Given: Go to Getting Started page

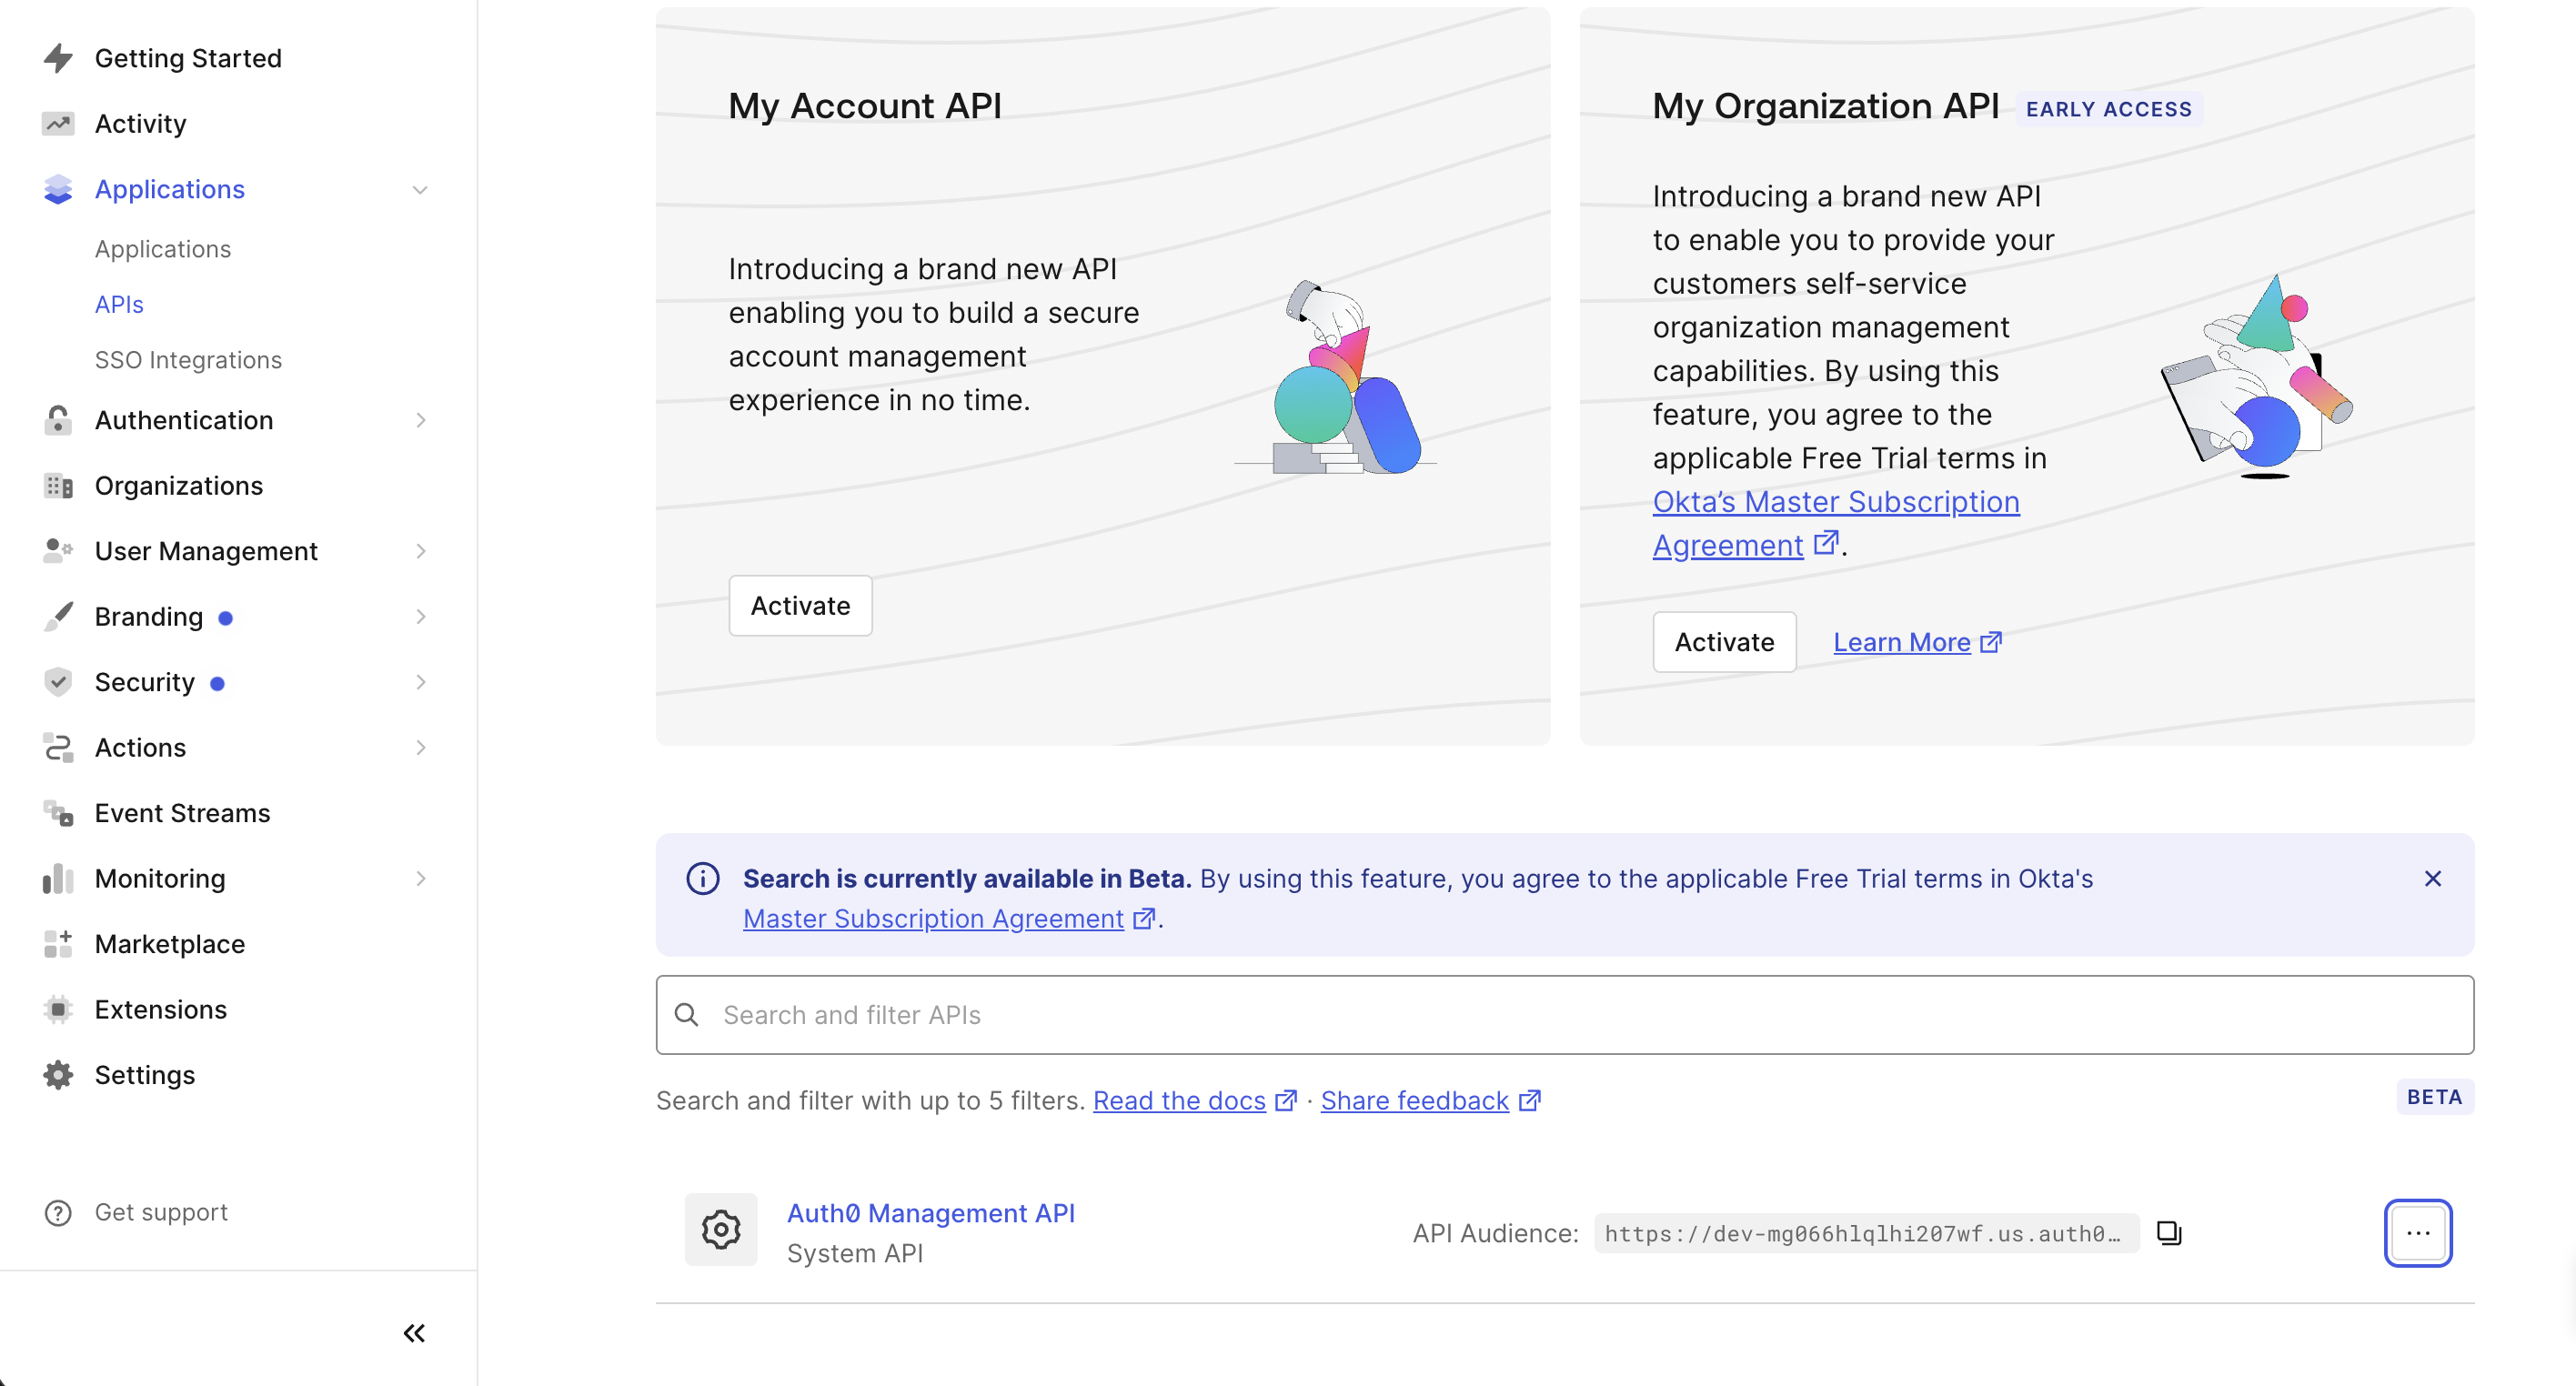Looking at the screenshot, I should 188,58.
